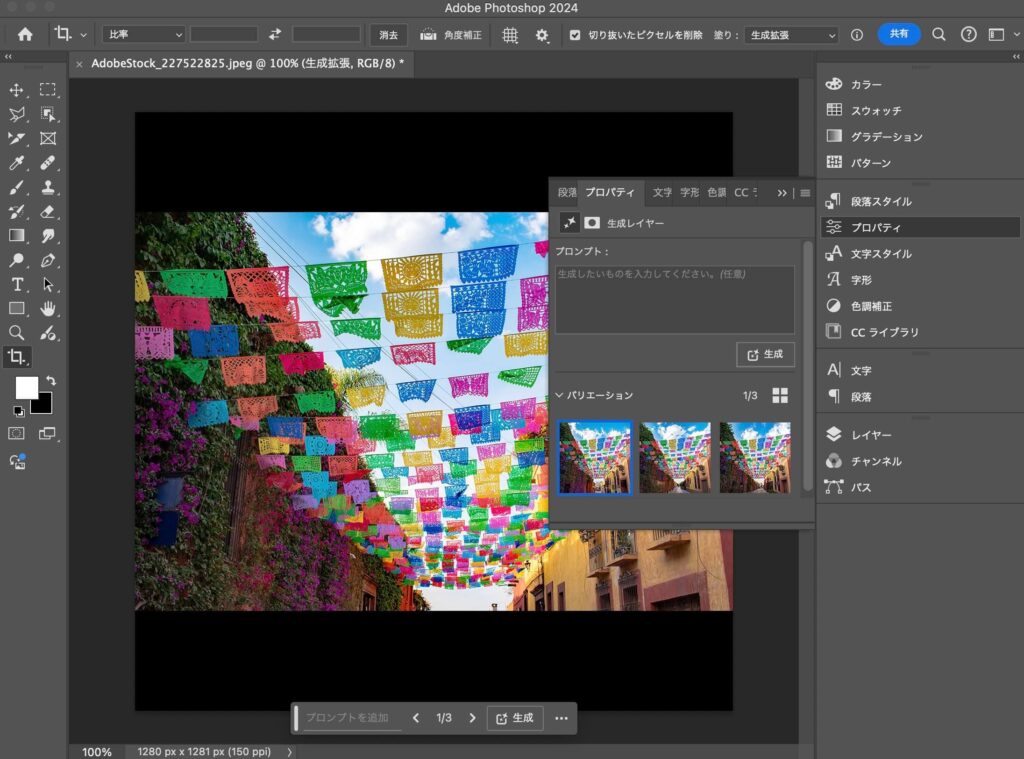Click the 共有 share button
Image resolution: width=1024 pixels, height=759 pixels.
click(x=898, y=34)
